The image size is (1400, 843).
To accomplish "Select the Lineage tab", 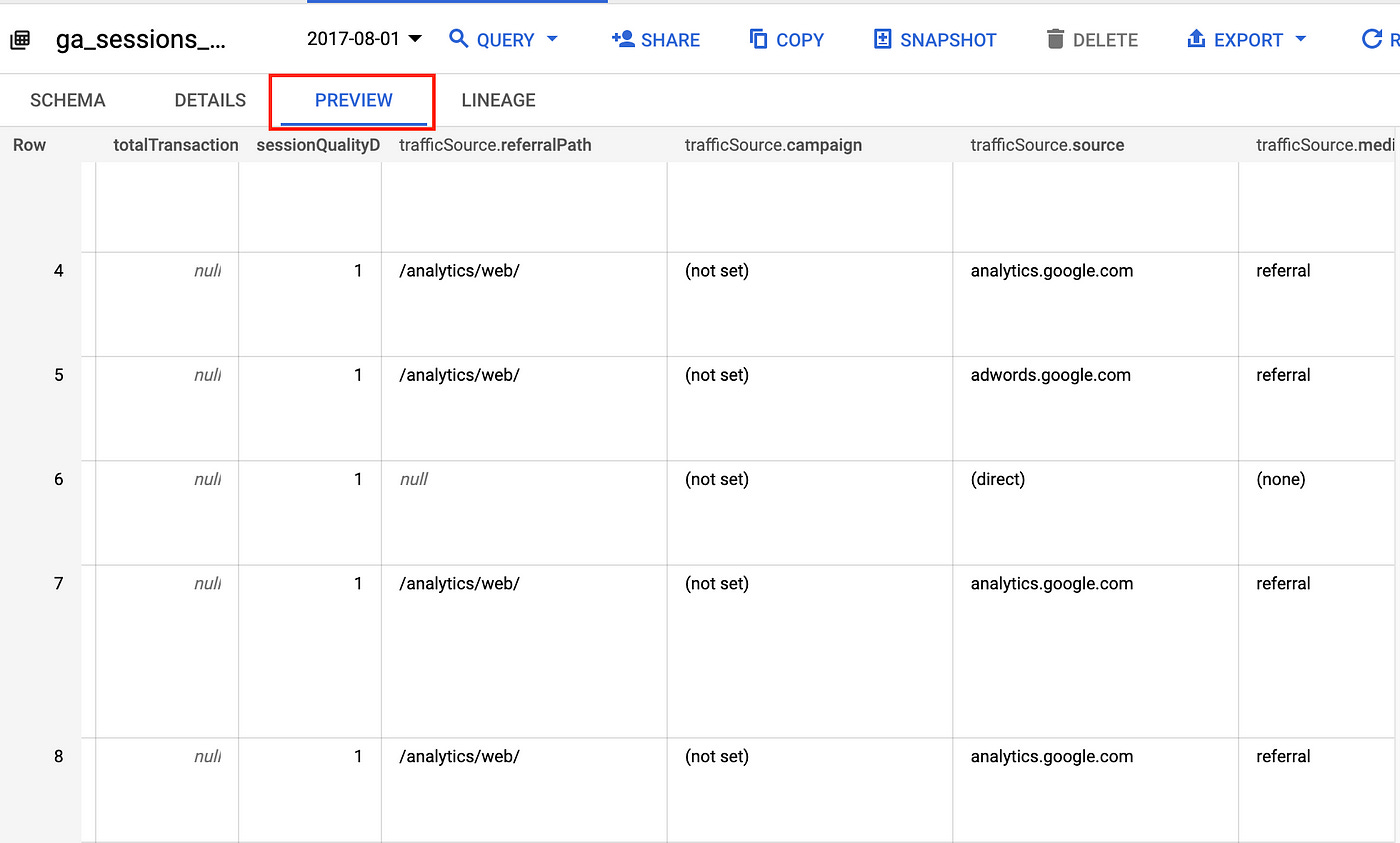I will 498,100.
